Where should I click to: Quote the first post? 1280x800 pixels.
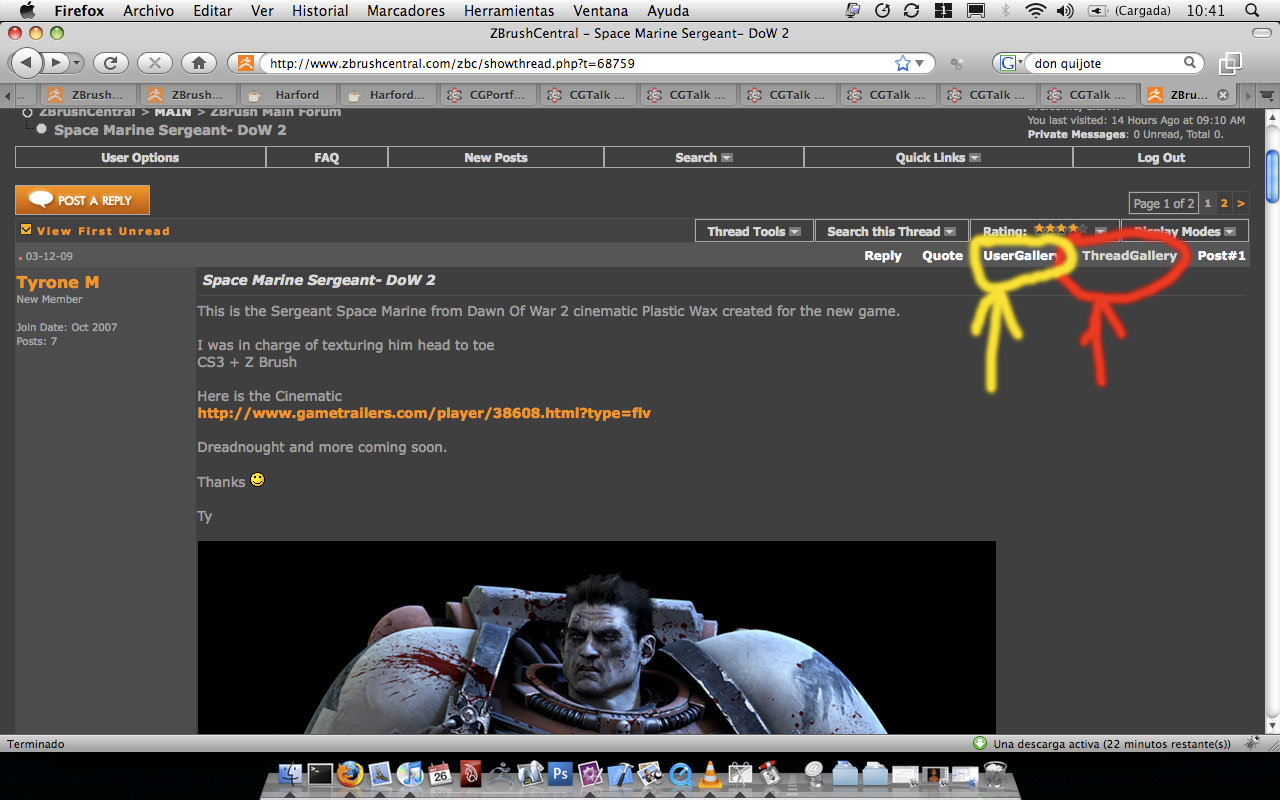tap(942, 256)
